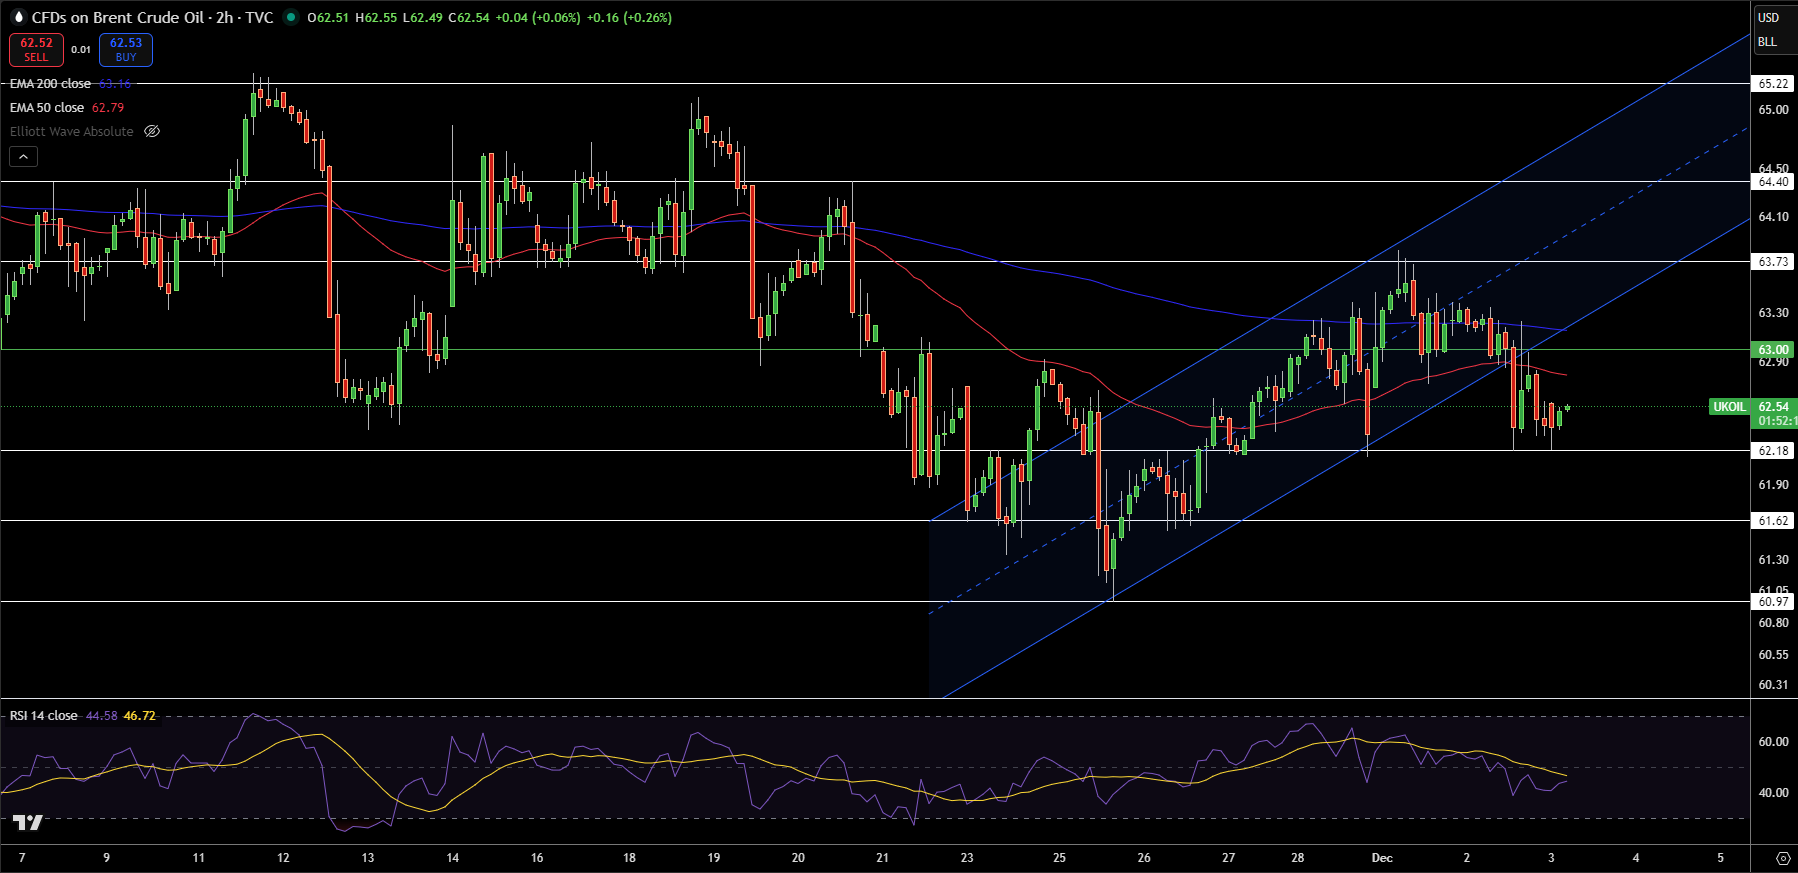Click the 0.01 spread value
The image size is (1798, 873).
pos(81,49)
